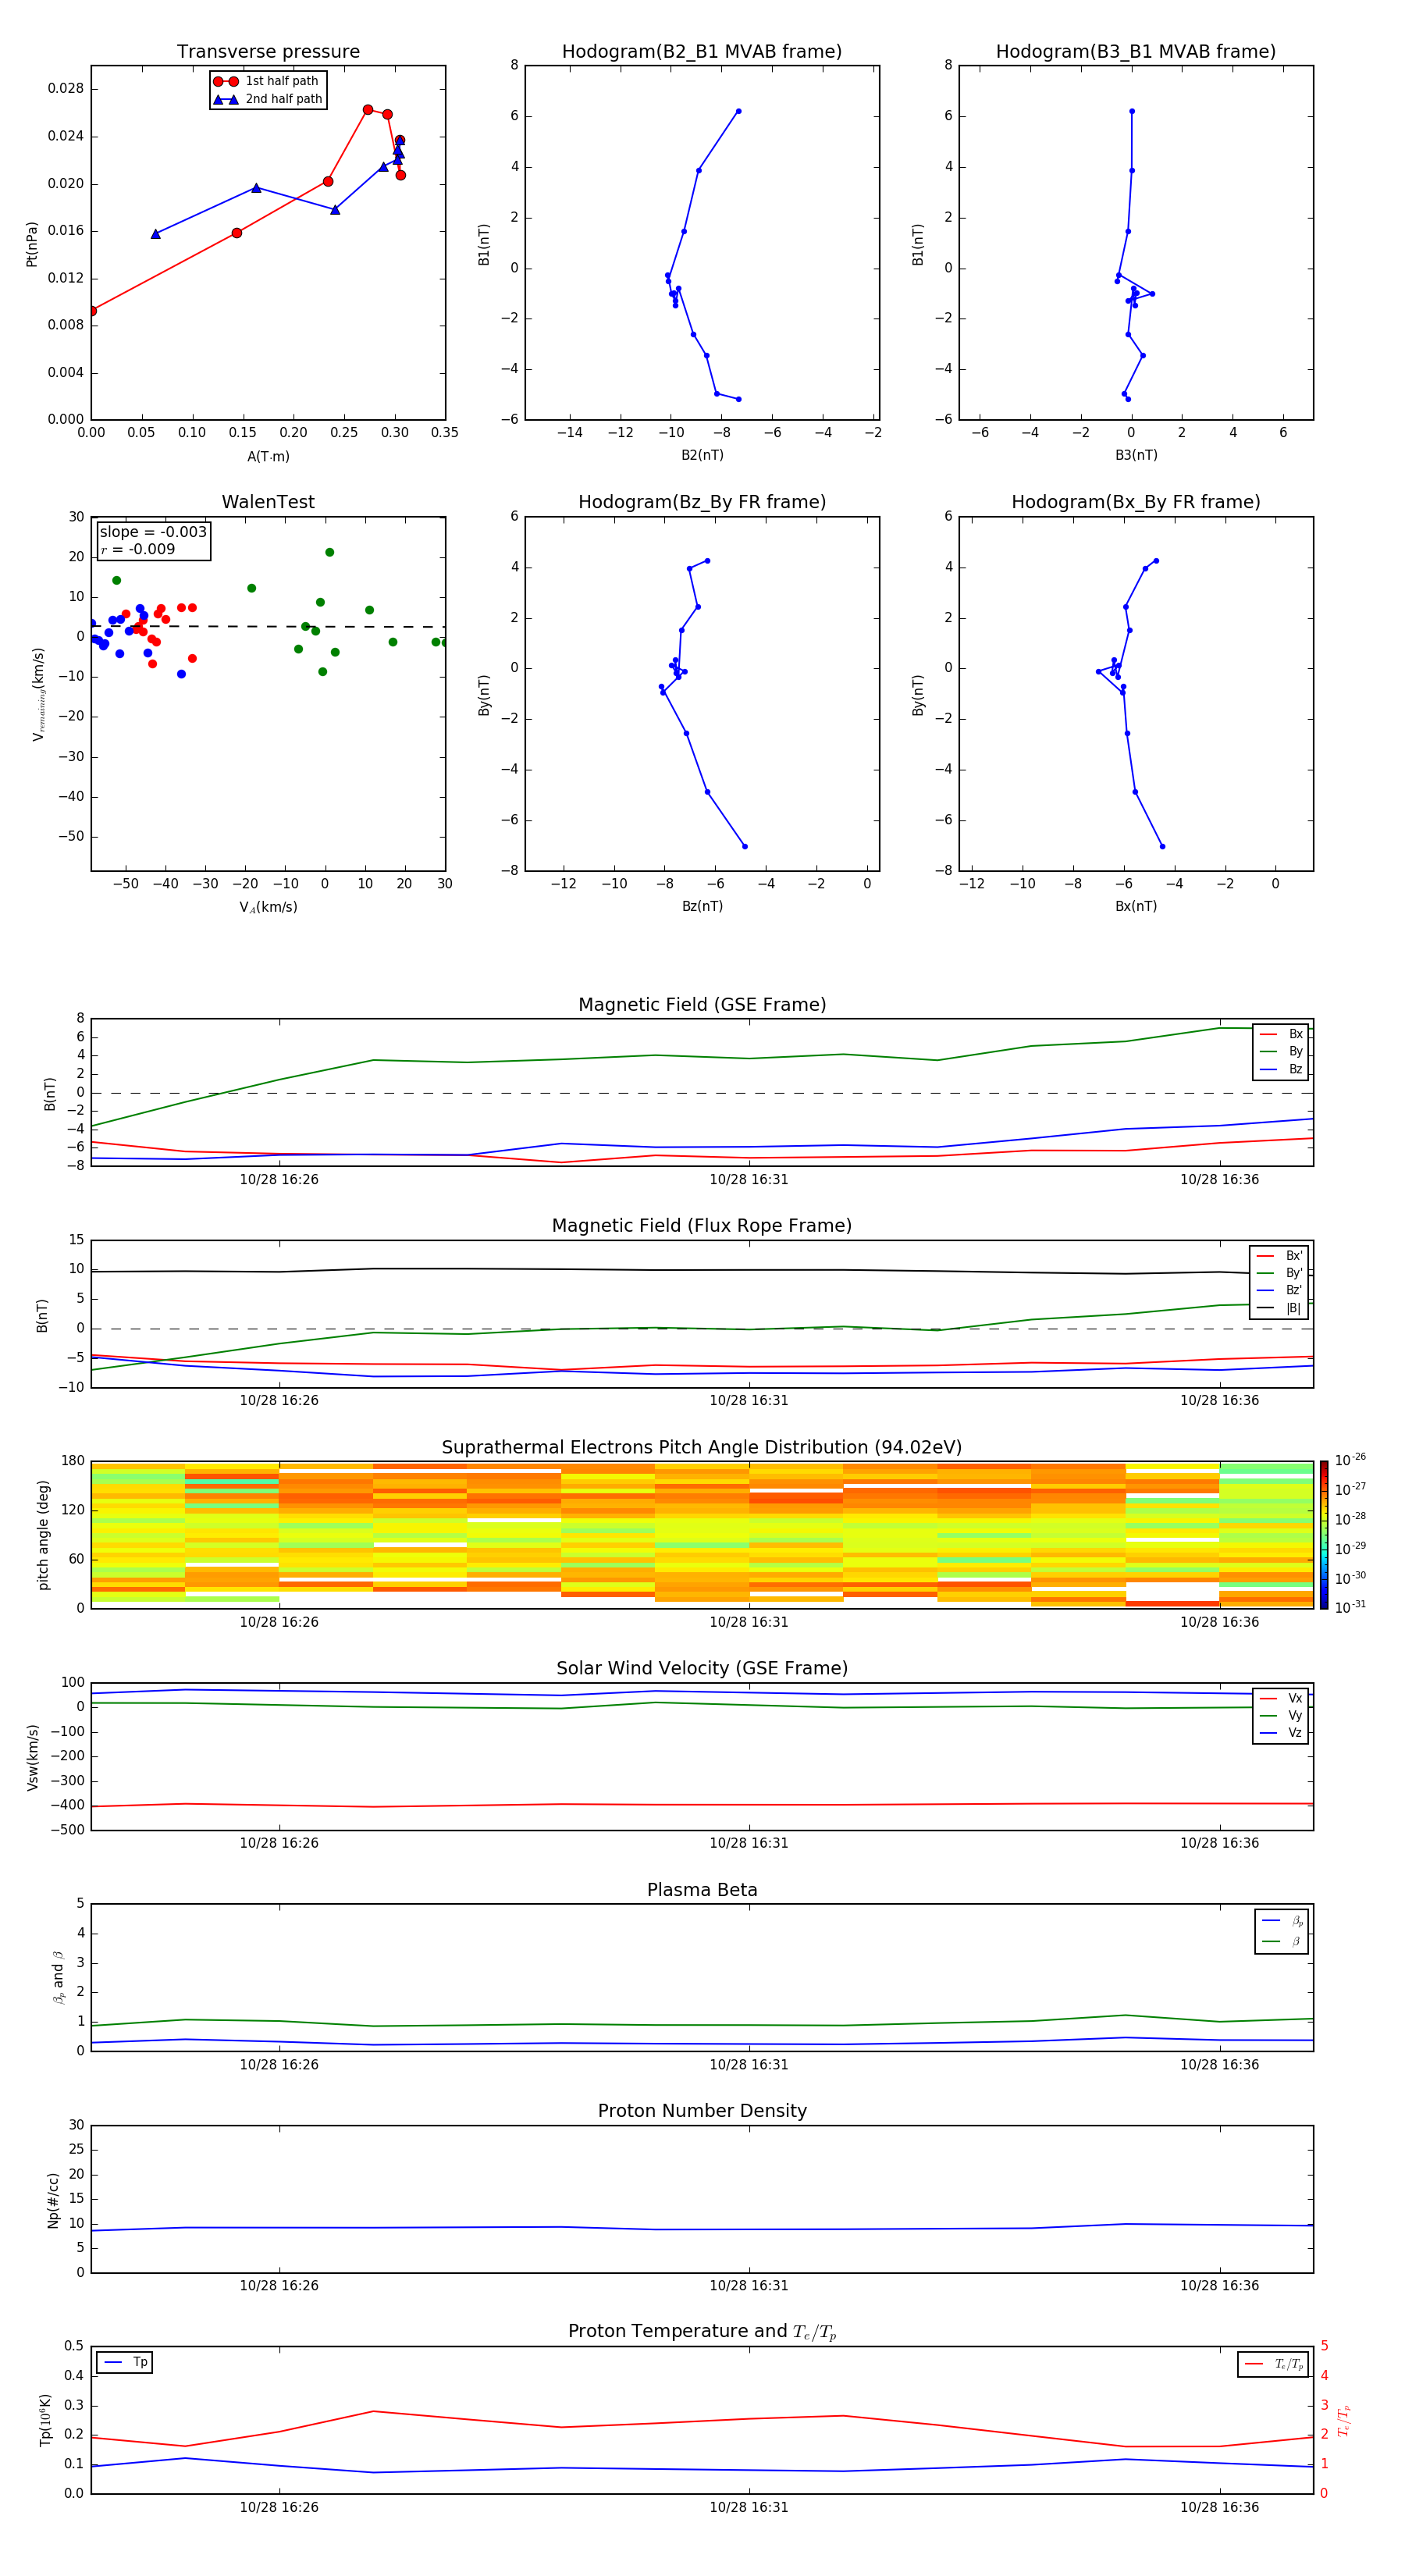This screenshot has width=1405, height=2576.
Task: Select the Bz' entry in flux rope legend
Action: click(x=1279, y=1290)
